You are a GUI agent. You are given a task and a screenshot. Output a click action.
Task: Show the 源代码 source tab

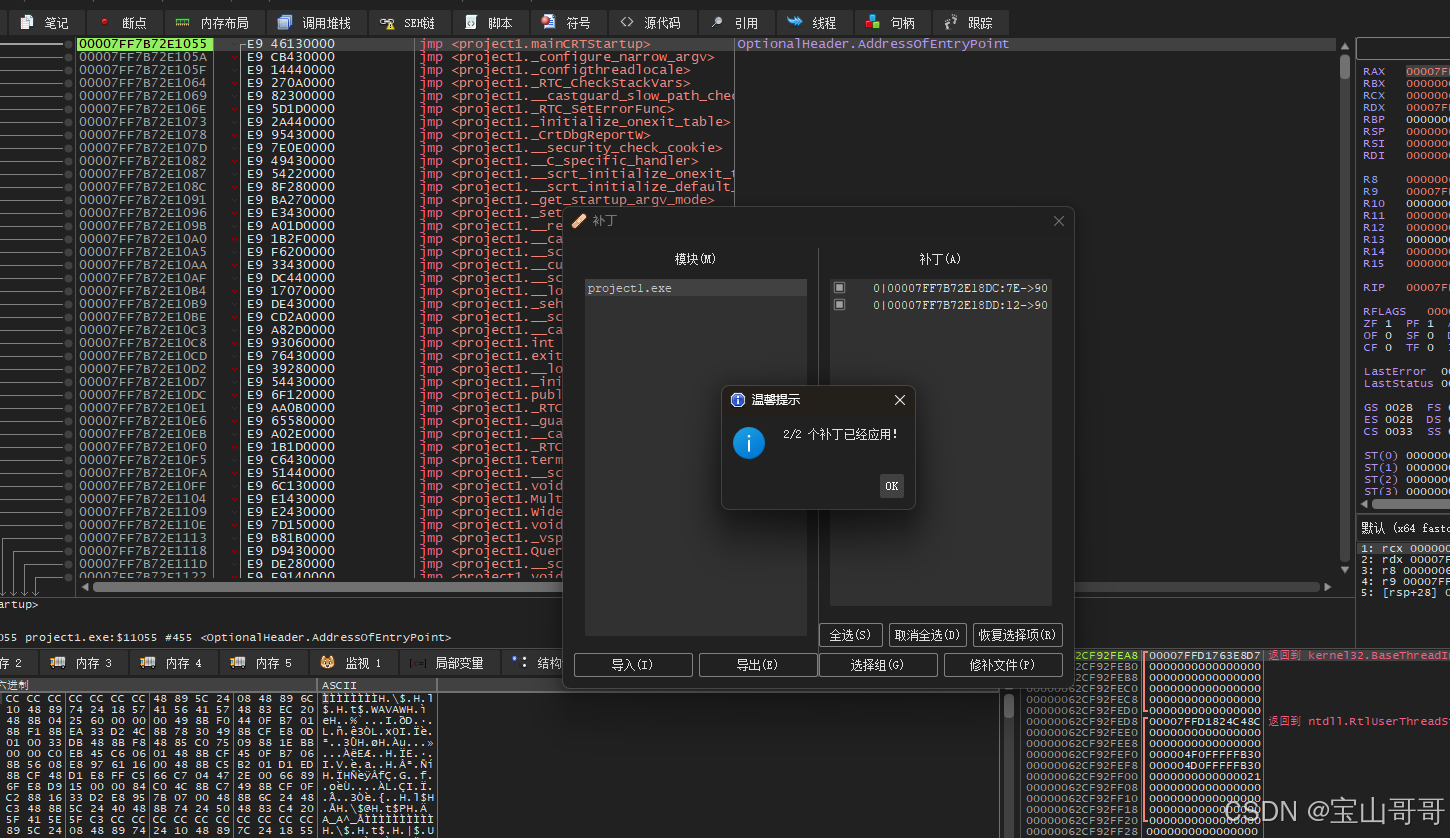point(651,22)
